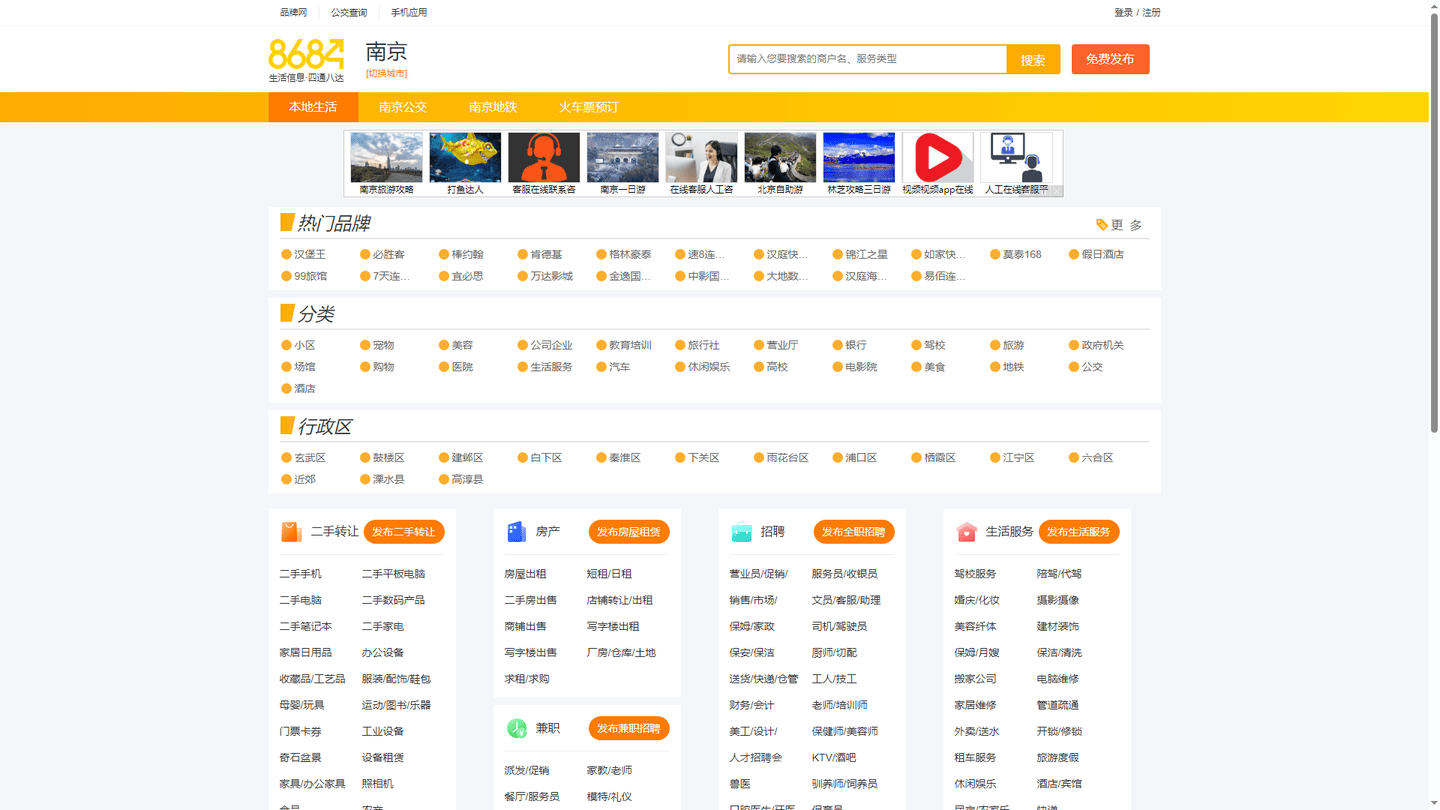Click the tag icon beside 更多

1102,225
